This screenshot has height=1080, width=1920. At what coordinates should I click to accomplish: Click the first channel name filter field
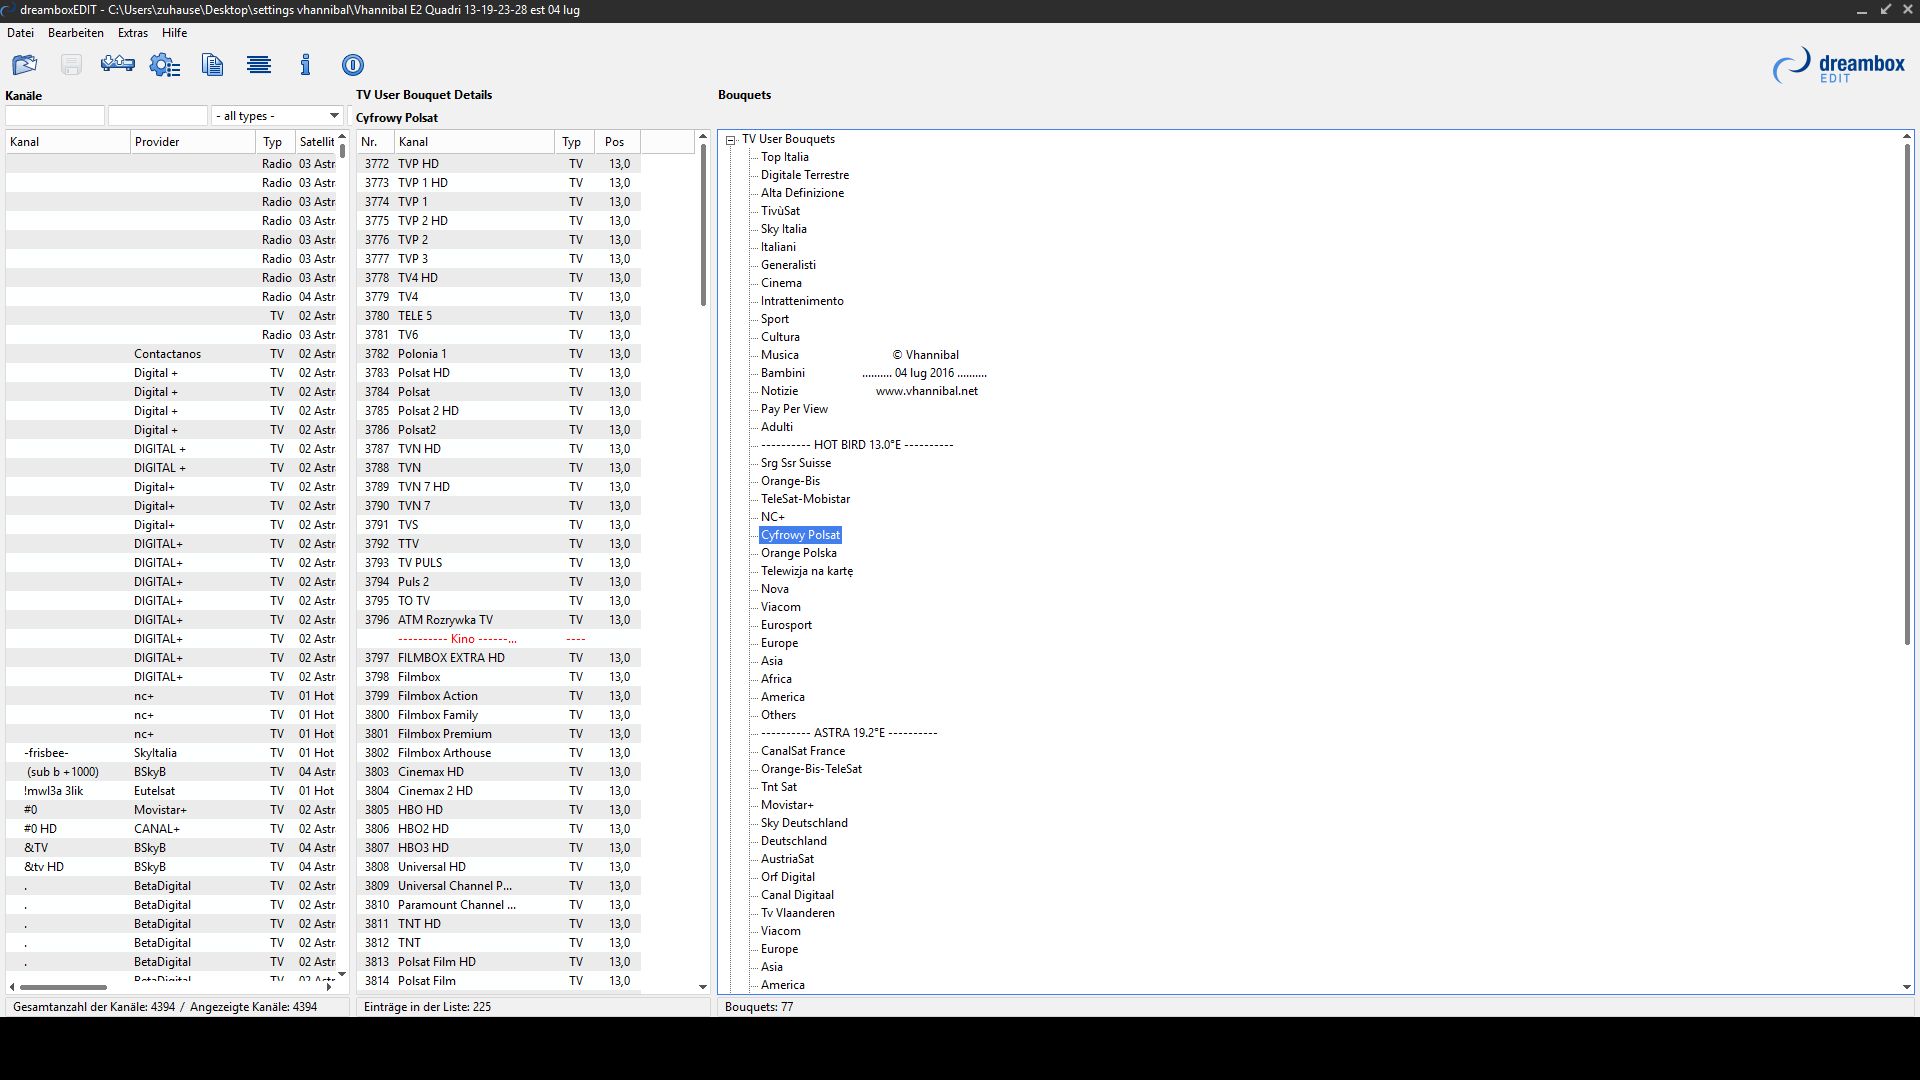[55, 116]
